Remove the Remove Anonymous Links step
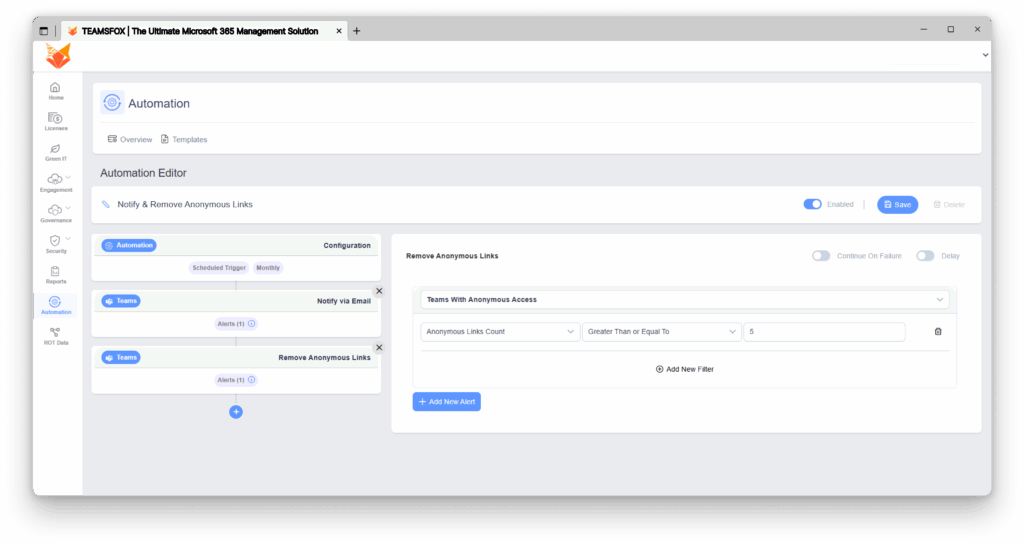The height and width of the screenshot is (544, 1024). pyautogui.click(x=379, y=347)
